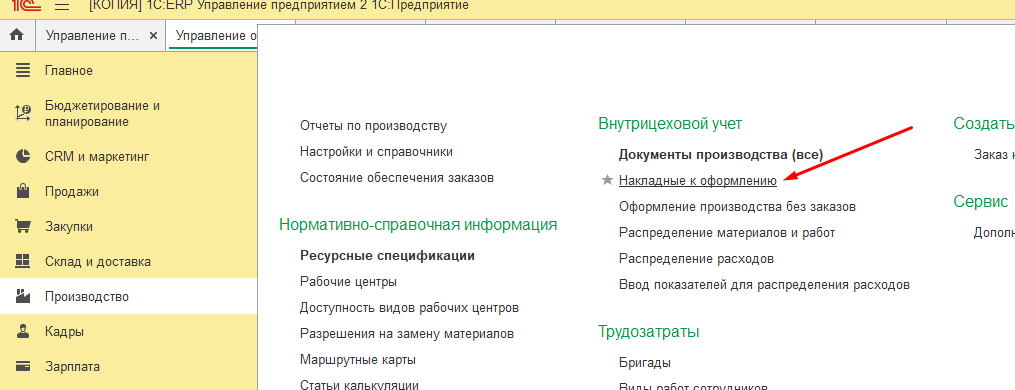The height and width of the screenshot is (390, 1015).
Task: Click the Главное section icon
Action: 23,71
